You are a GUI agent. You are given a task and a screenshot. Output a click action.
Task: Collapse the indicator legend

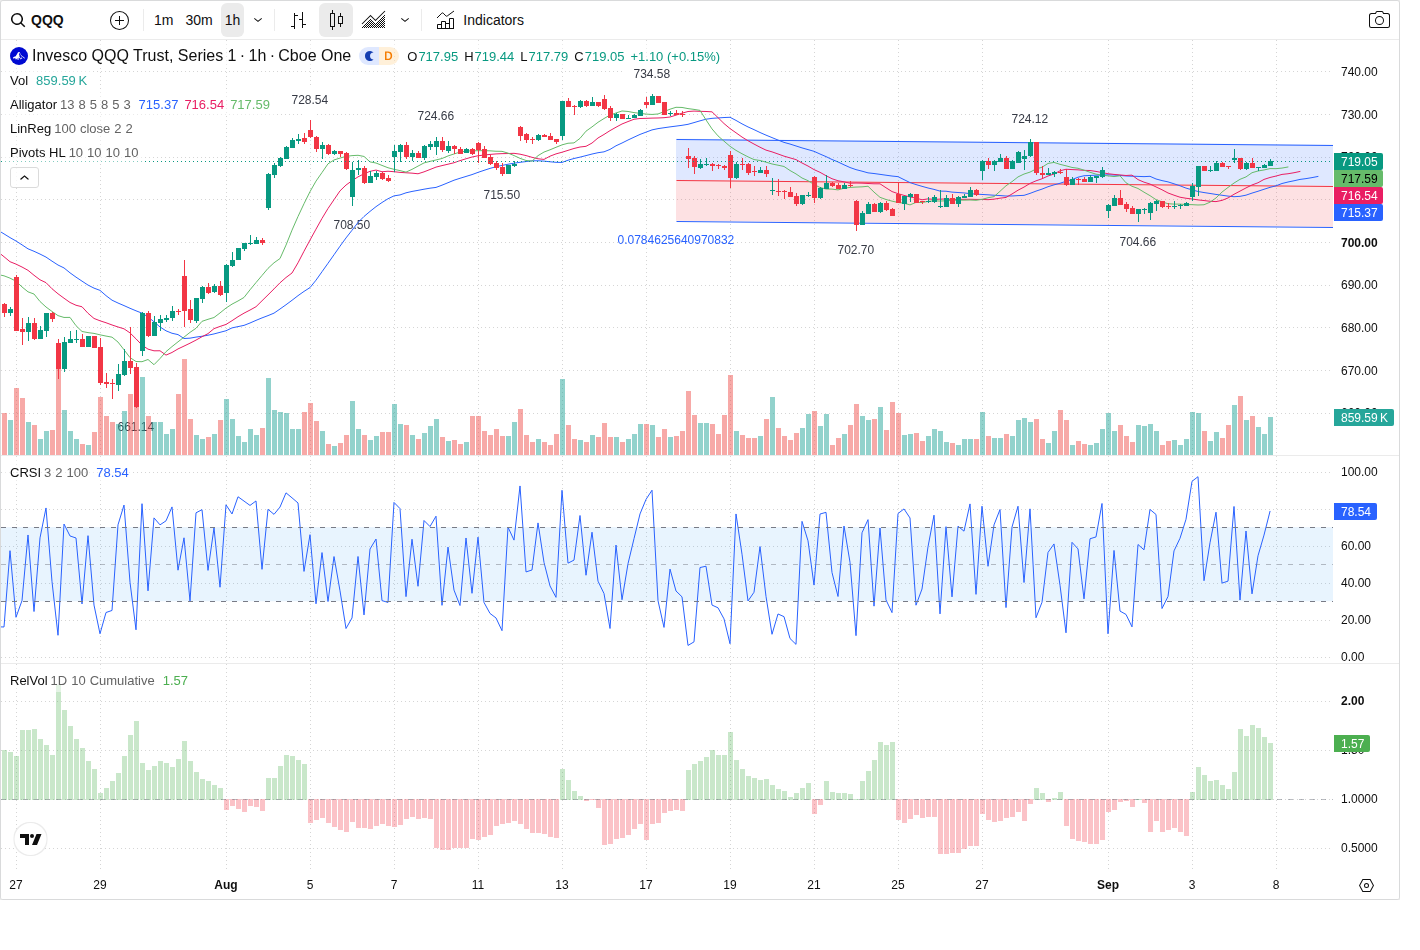coord(24,177)
